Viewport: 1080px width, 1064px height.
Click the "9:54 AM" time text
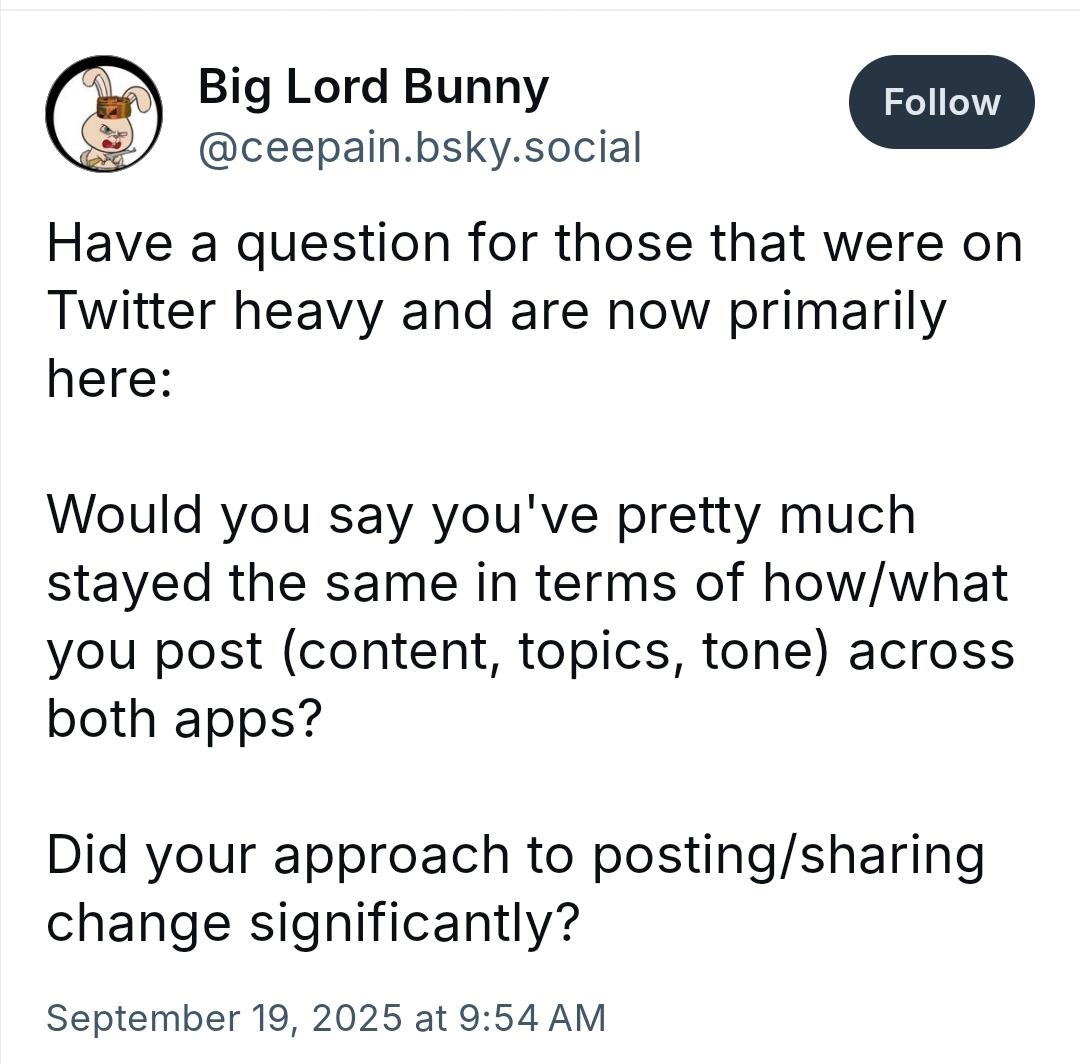point(532,1017)
